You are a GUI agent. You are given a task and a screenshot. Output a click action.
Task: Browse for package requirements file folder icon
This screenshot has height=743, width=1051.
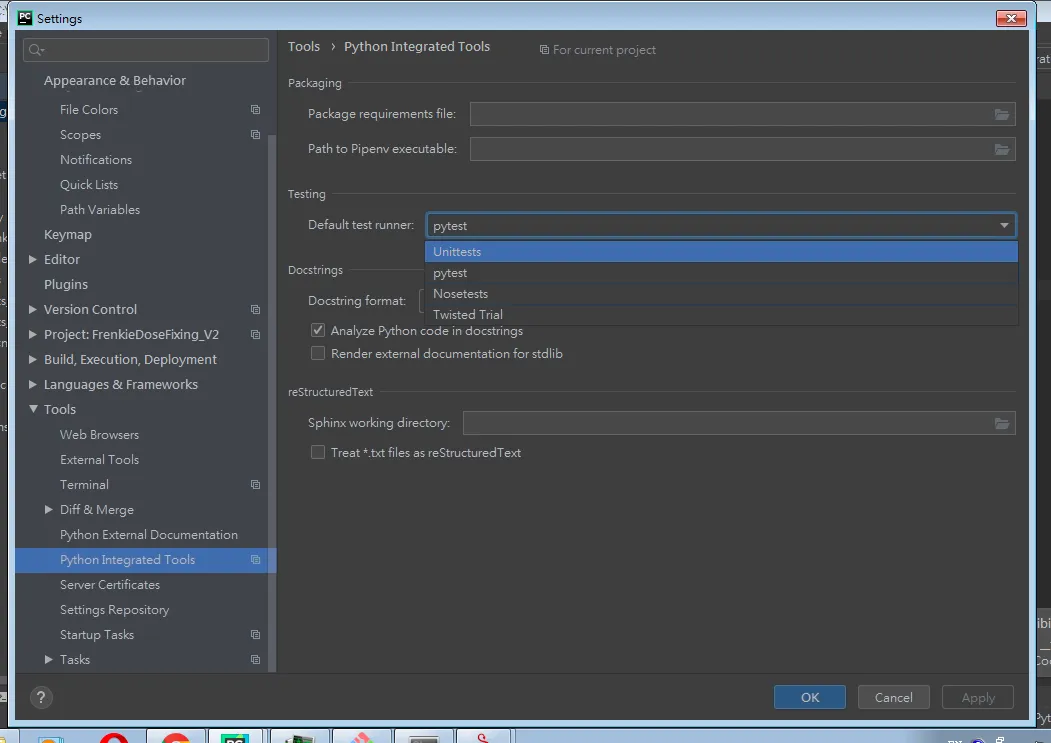click(x=1001, y=114)
